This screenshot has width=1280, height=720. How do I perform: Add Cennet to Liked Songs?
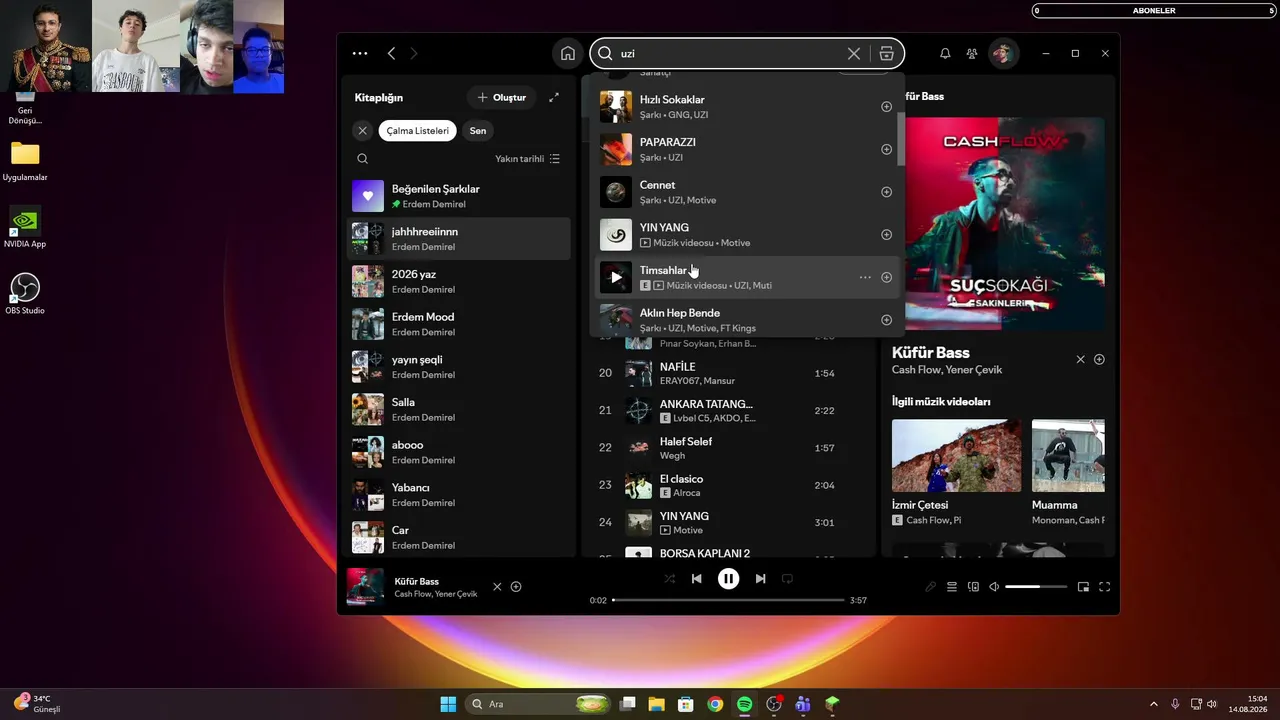click(886, 192)
